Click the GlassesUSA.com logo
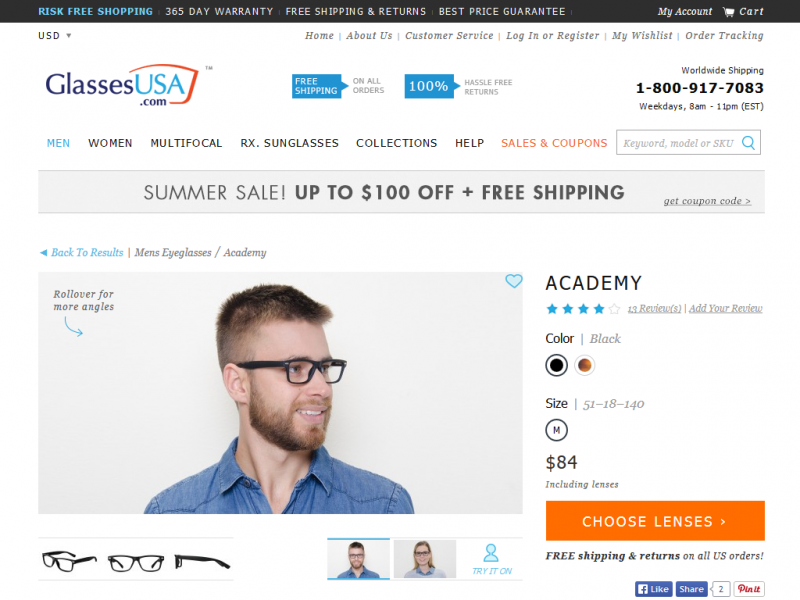 click(x=122, y=85)
